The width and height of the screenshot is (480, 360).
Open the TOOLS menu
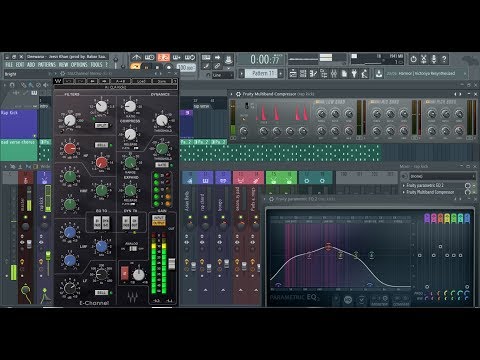(96, 65)
